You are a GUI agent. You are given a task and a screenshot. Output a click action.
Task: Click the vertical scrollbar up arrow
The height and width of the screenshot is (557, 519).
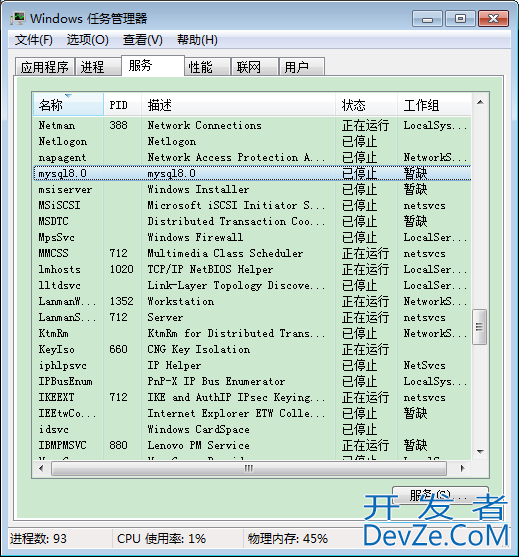coord(480,102)
